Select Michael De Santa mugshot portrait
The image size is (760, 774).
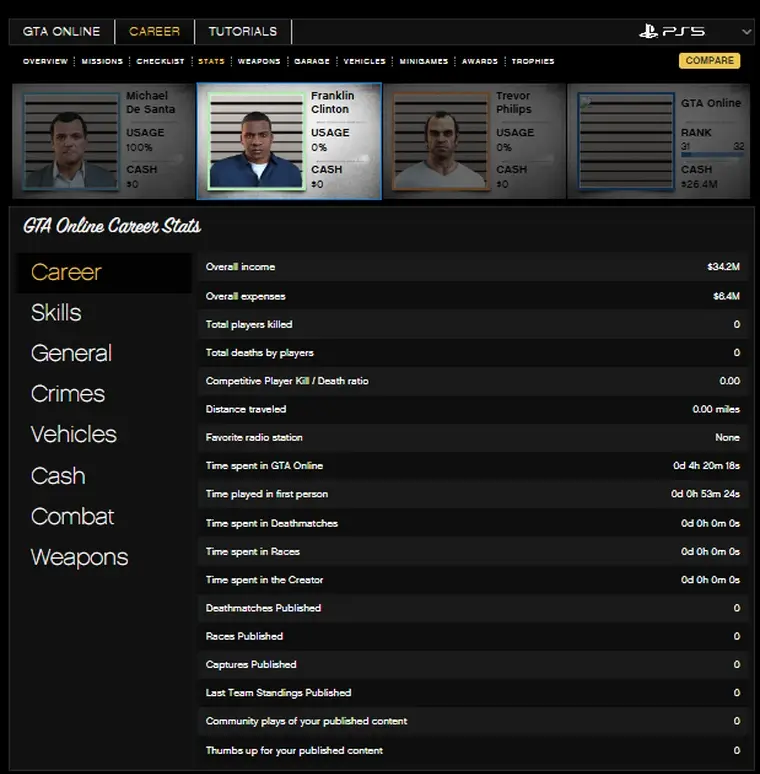pyautogui.click(x=71, y=141)
